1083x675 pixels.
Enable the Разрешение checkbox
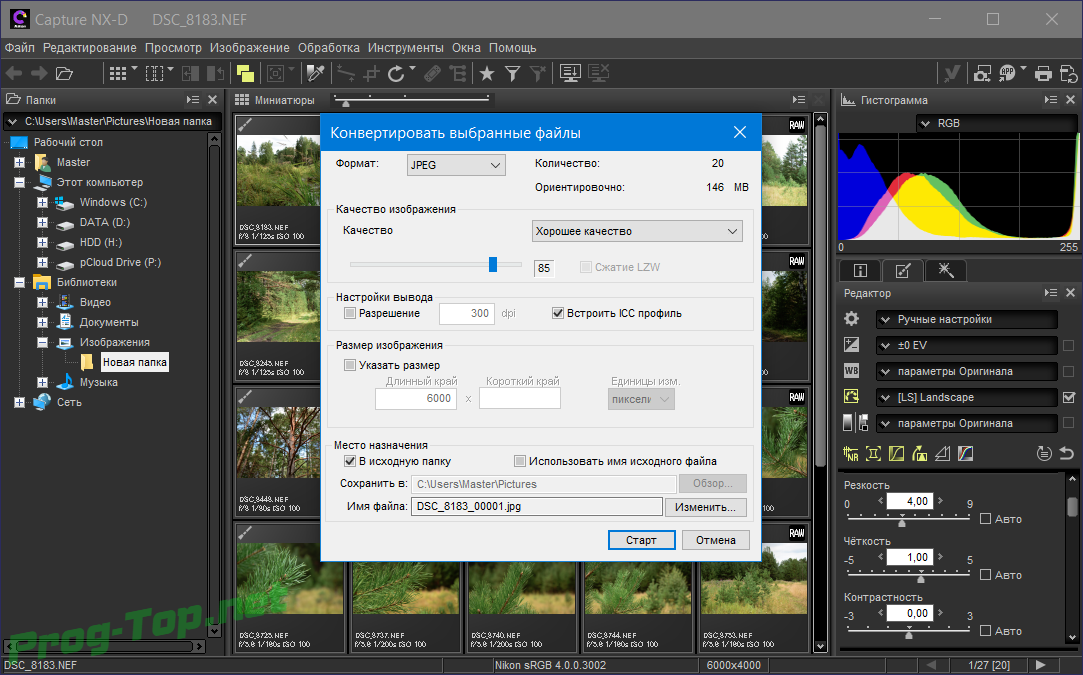pyautogui.click(x=350, y=313)
